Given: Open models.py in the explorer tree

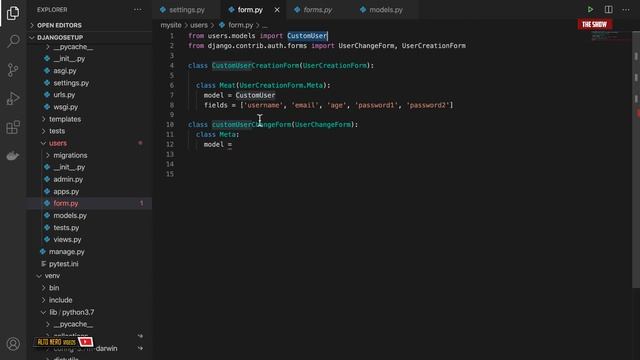Looking at the screenshot, I should click(70, 216).
